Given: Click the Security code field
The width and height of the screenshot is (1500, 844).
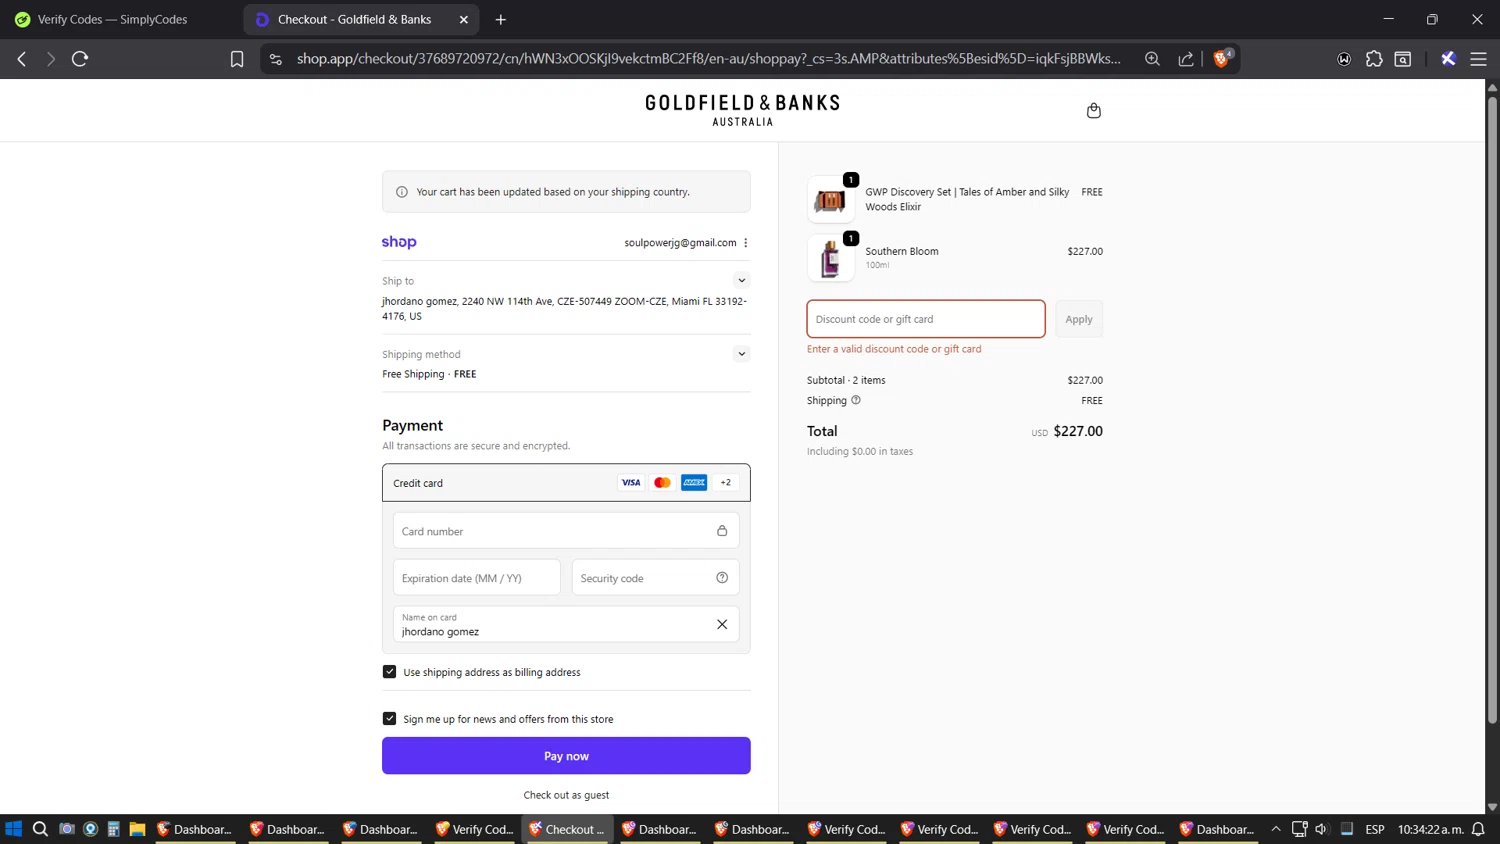Looking at the screenshot, I should [655, 578].
